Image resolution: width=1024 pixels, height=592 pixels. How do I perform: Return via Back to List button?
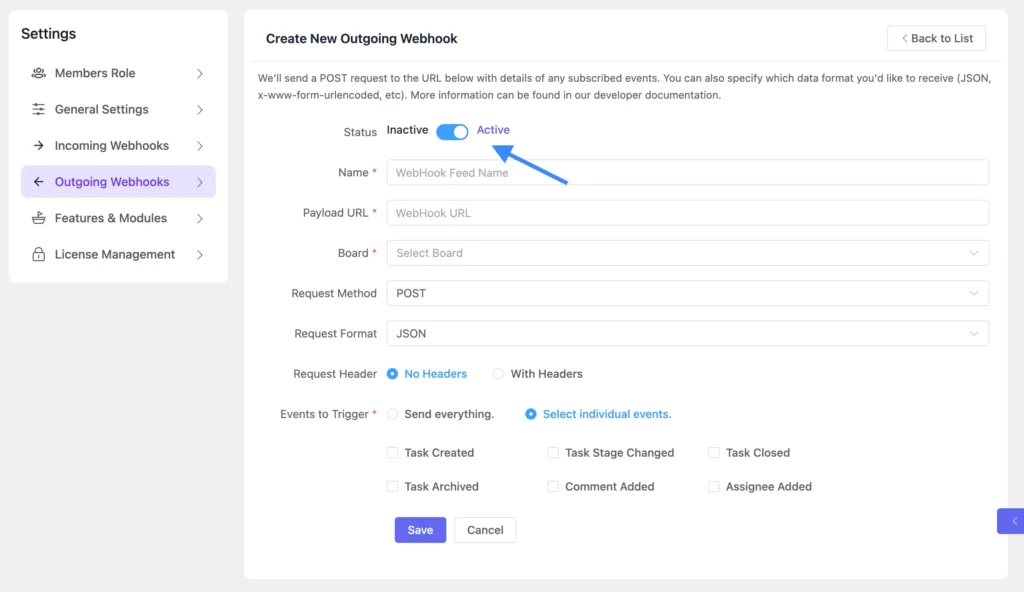pyautogui.click(x=936, y=38)
